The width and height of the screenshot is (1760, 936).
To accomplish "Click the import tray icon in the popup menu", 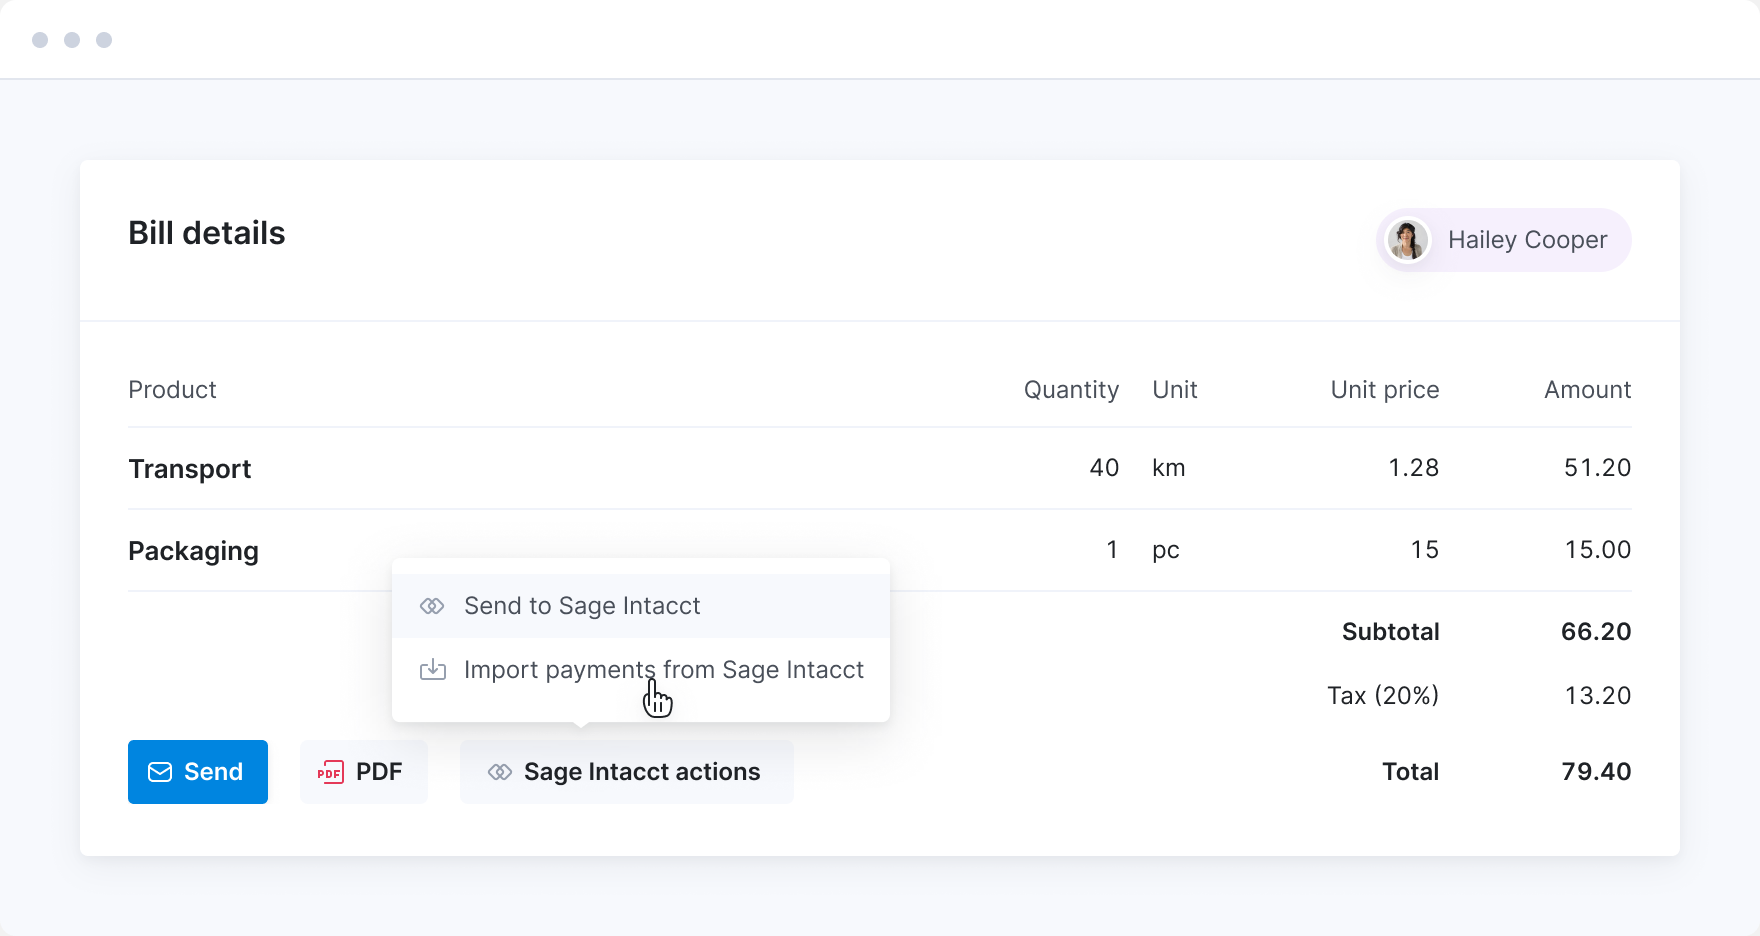I will click(x=432, y=670).
